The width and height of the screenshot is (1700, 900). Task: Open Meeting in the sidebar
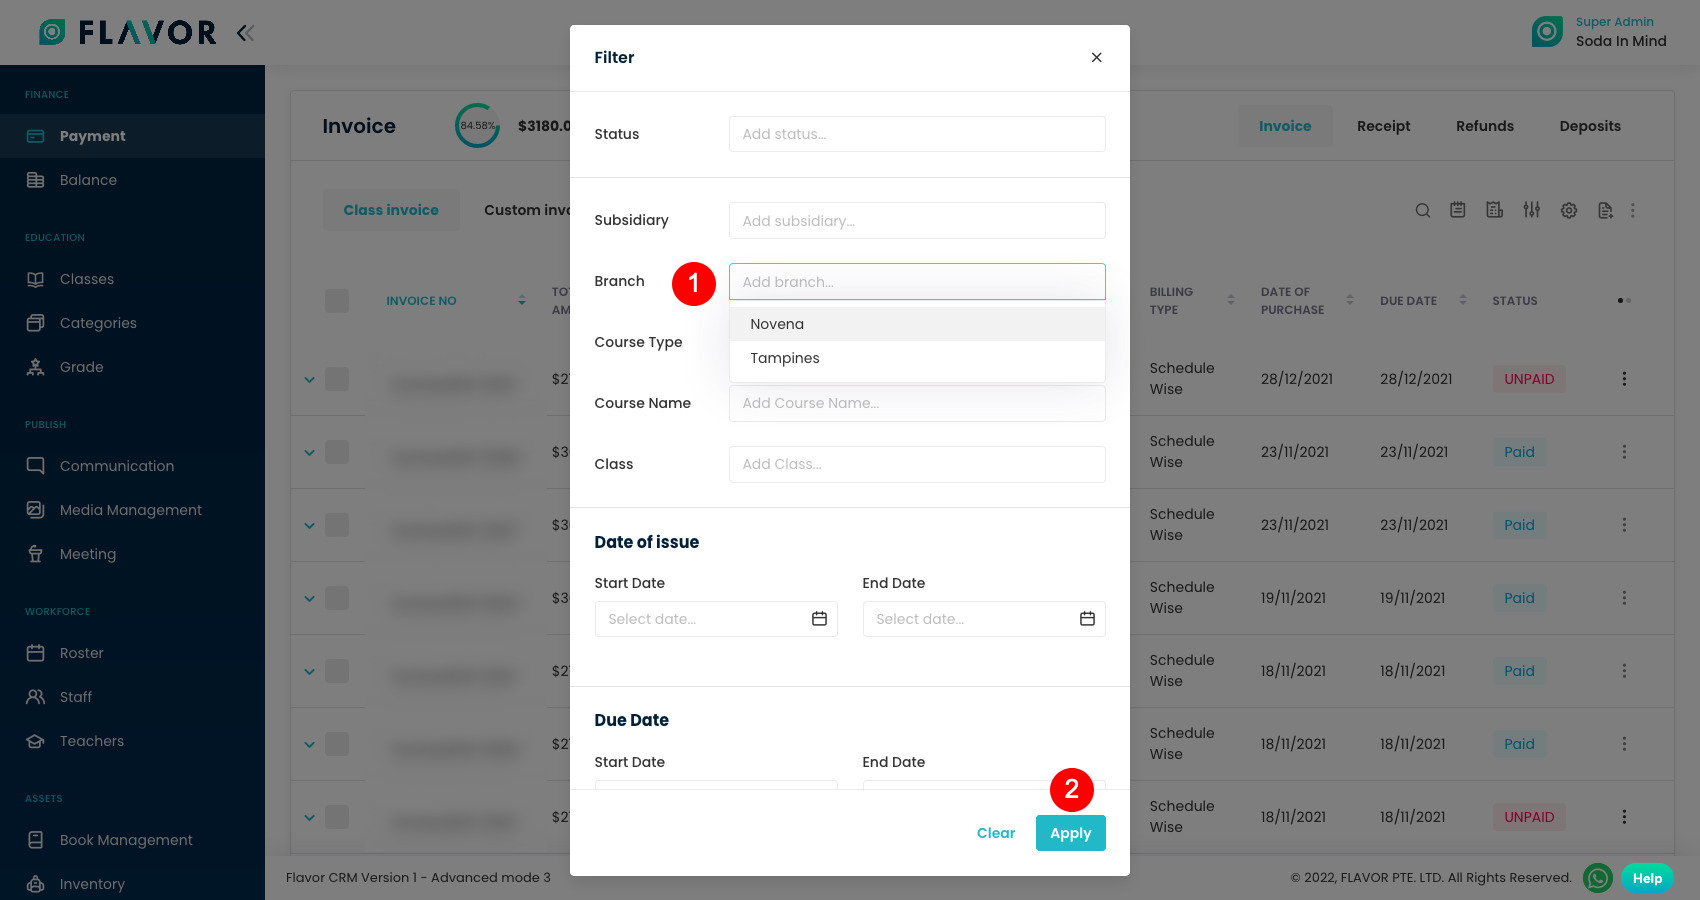[x=132, y=554]
